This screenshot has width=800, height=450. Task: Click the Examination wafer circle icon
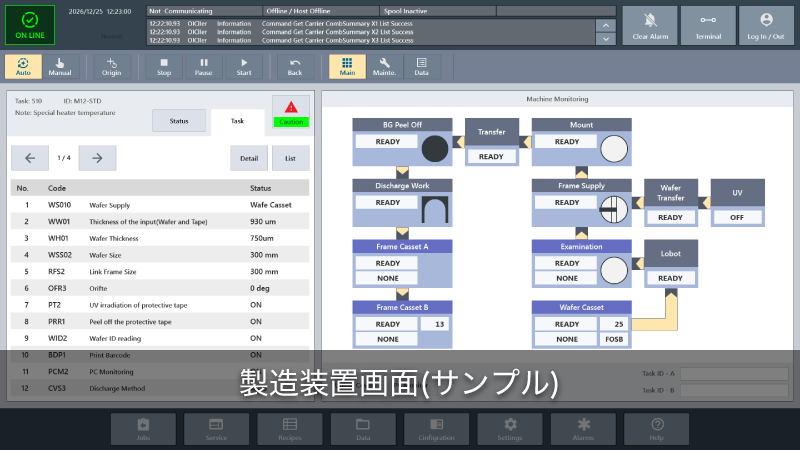[614, 270]
